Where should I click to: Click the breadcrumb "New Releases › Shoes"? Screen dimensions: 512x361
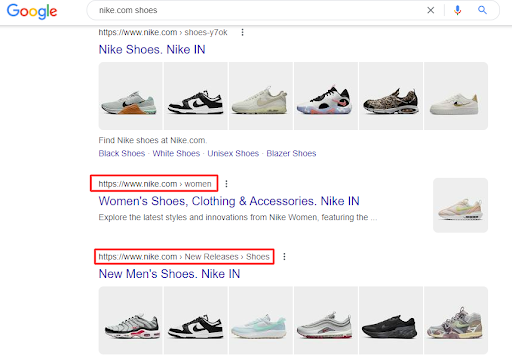tap(227, 257)
